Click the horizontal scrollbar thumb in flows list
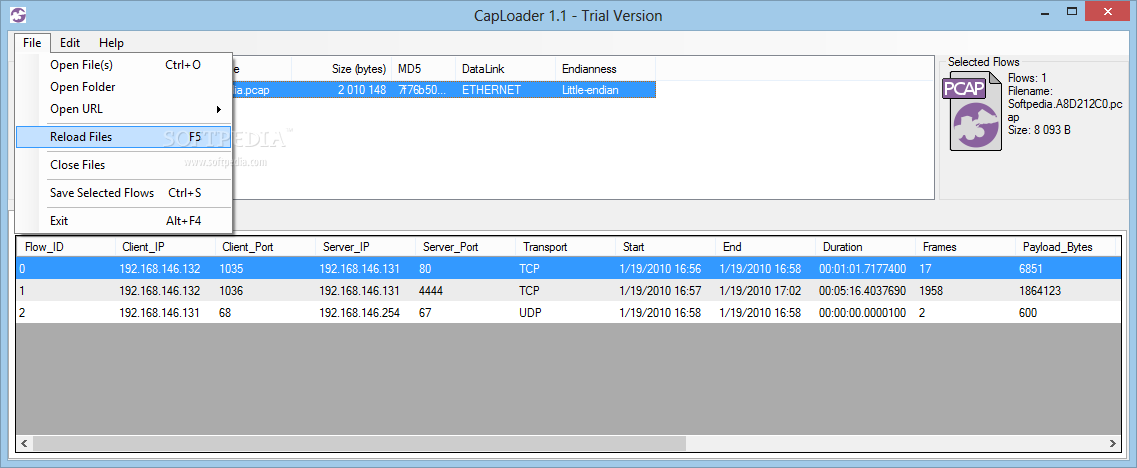The height and width of the screenshot is (468, 1137). pos(359,443)
